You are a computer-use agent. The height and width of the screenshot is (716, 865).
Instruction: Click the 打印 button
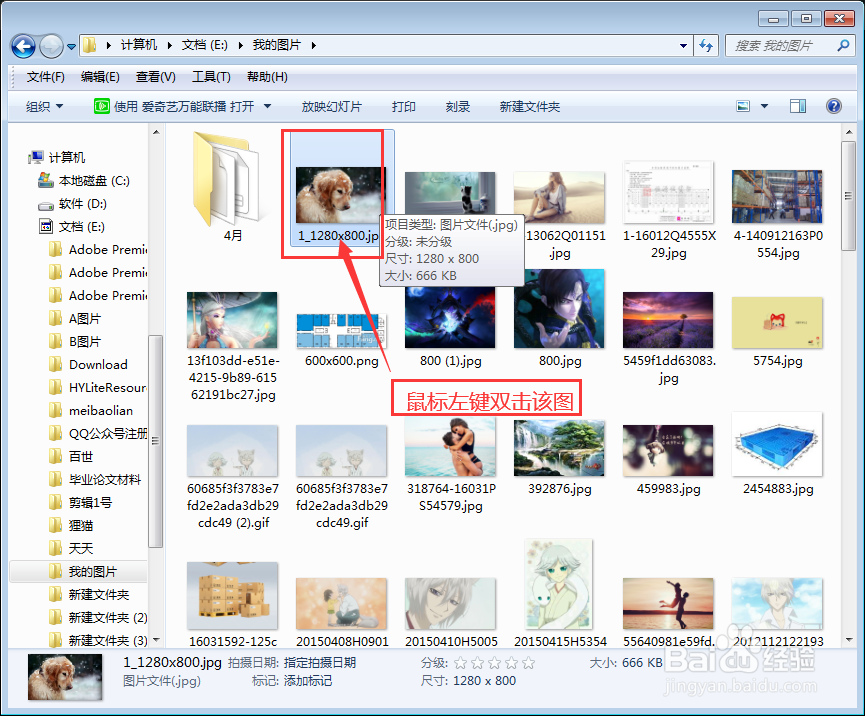coord(404,105)
